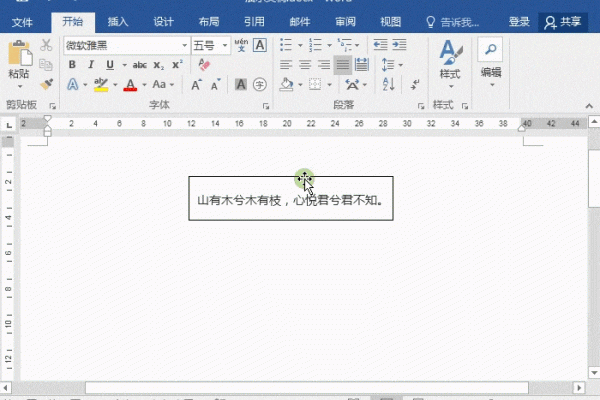The height and width of the screenshot is (400, 600).
Task: Select the Format Painter brush
Action: click(46, 84)
